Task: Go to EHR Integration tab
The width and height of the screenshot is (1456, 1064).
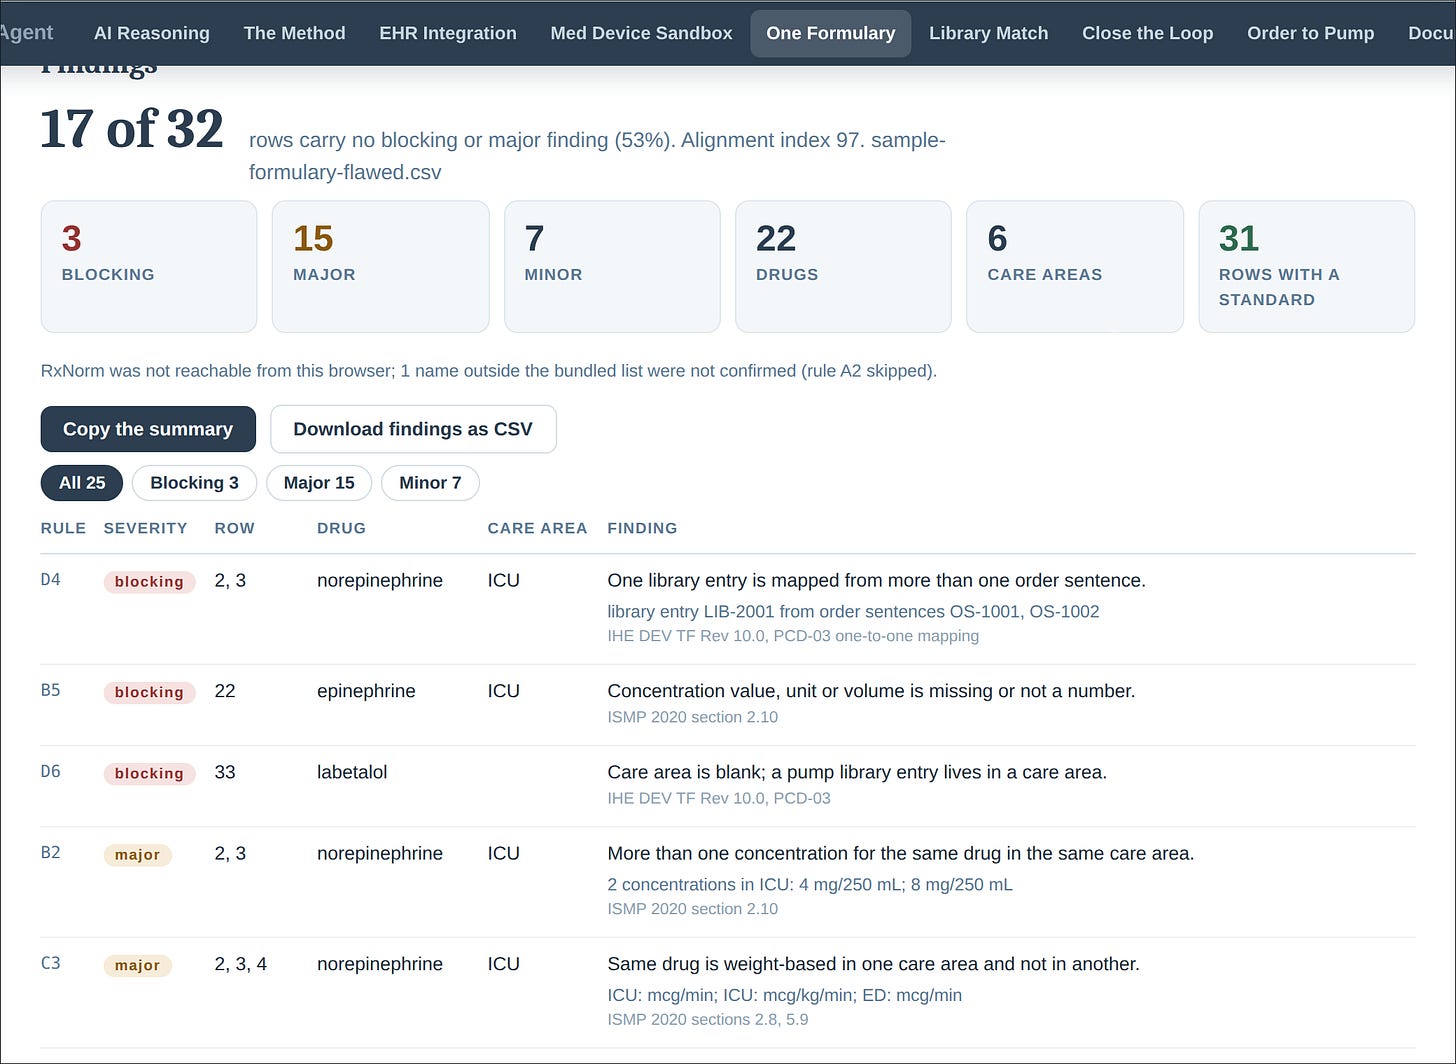Action: pos(448,33)
